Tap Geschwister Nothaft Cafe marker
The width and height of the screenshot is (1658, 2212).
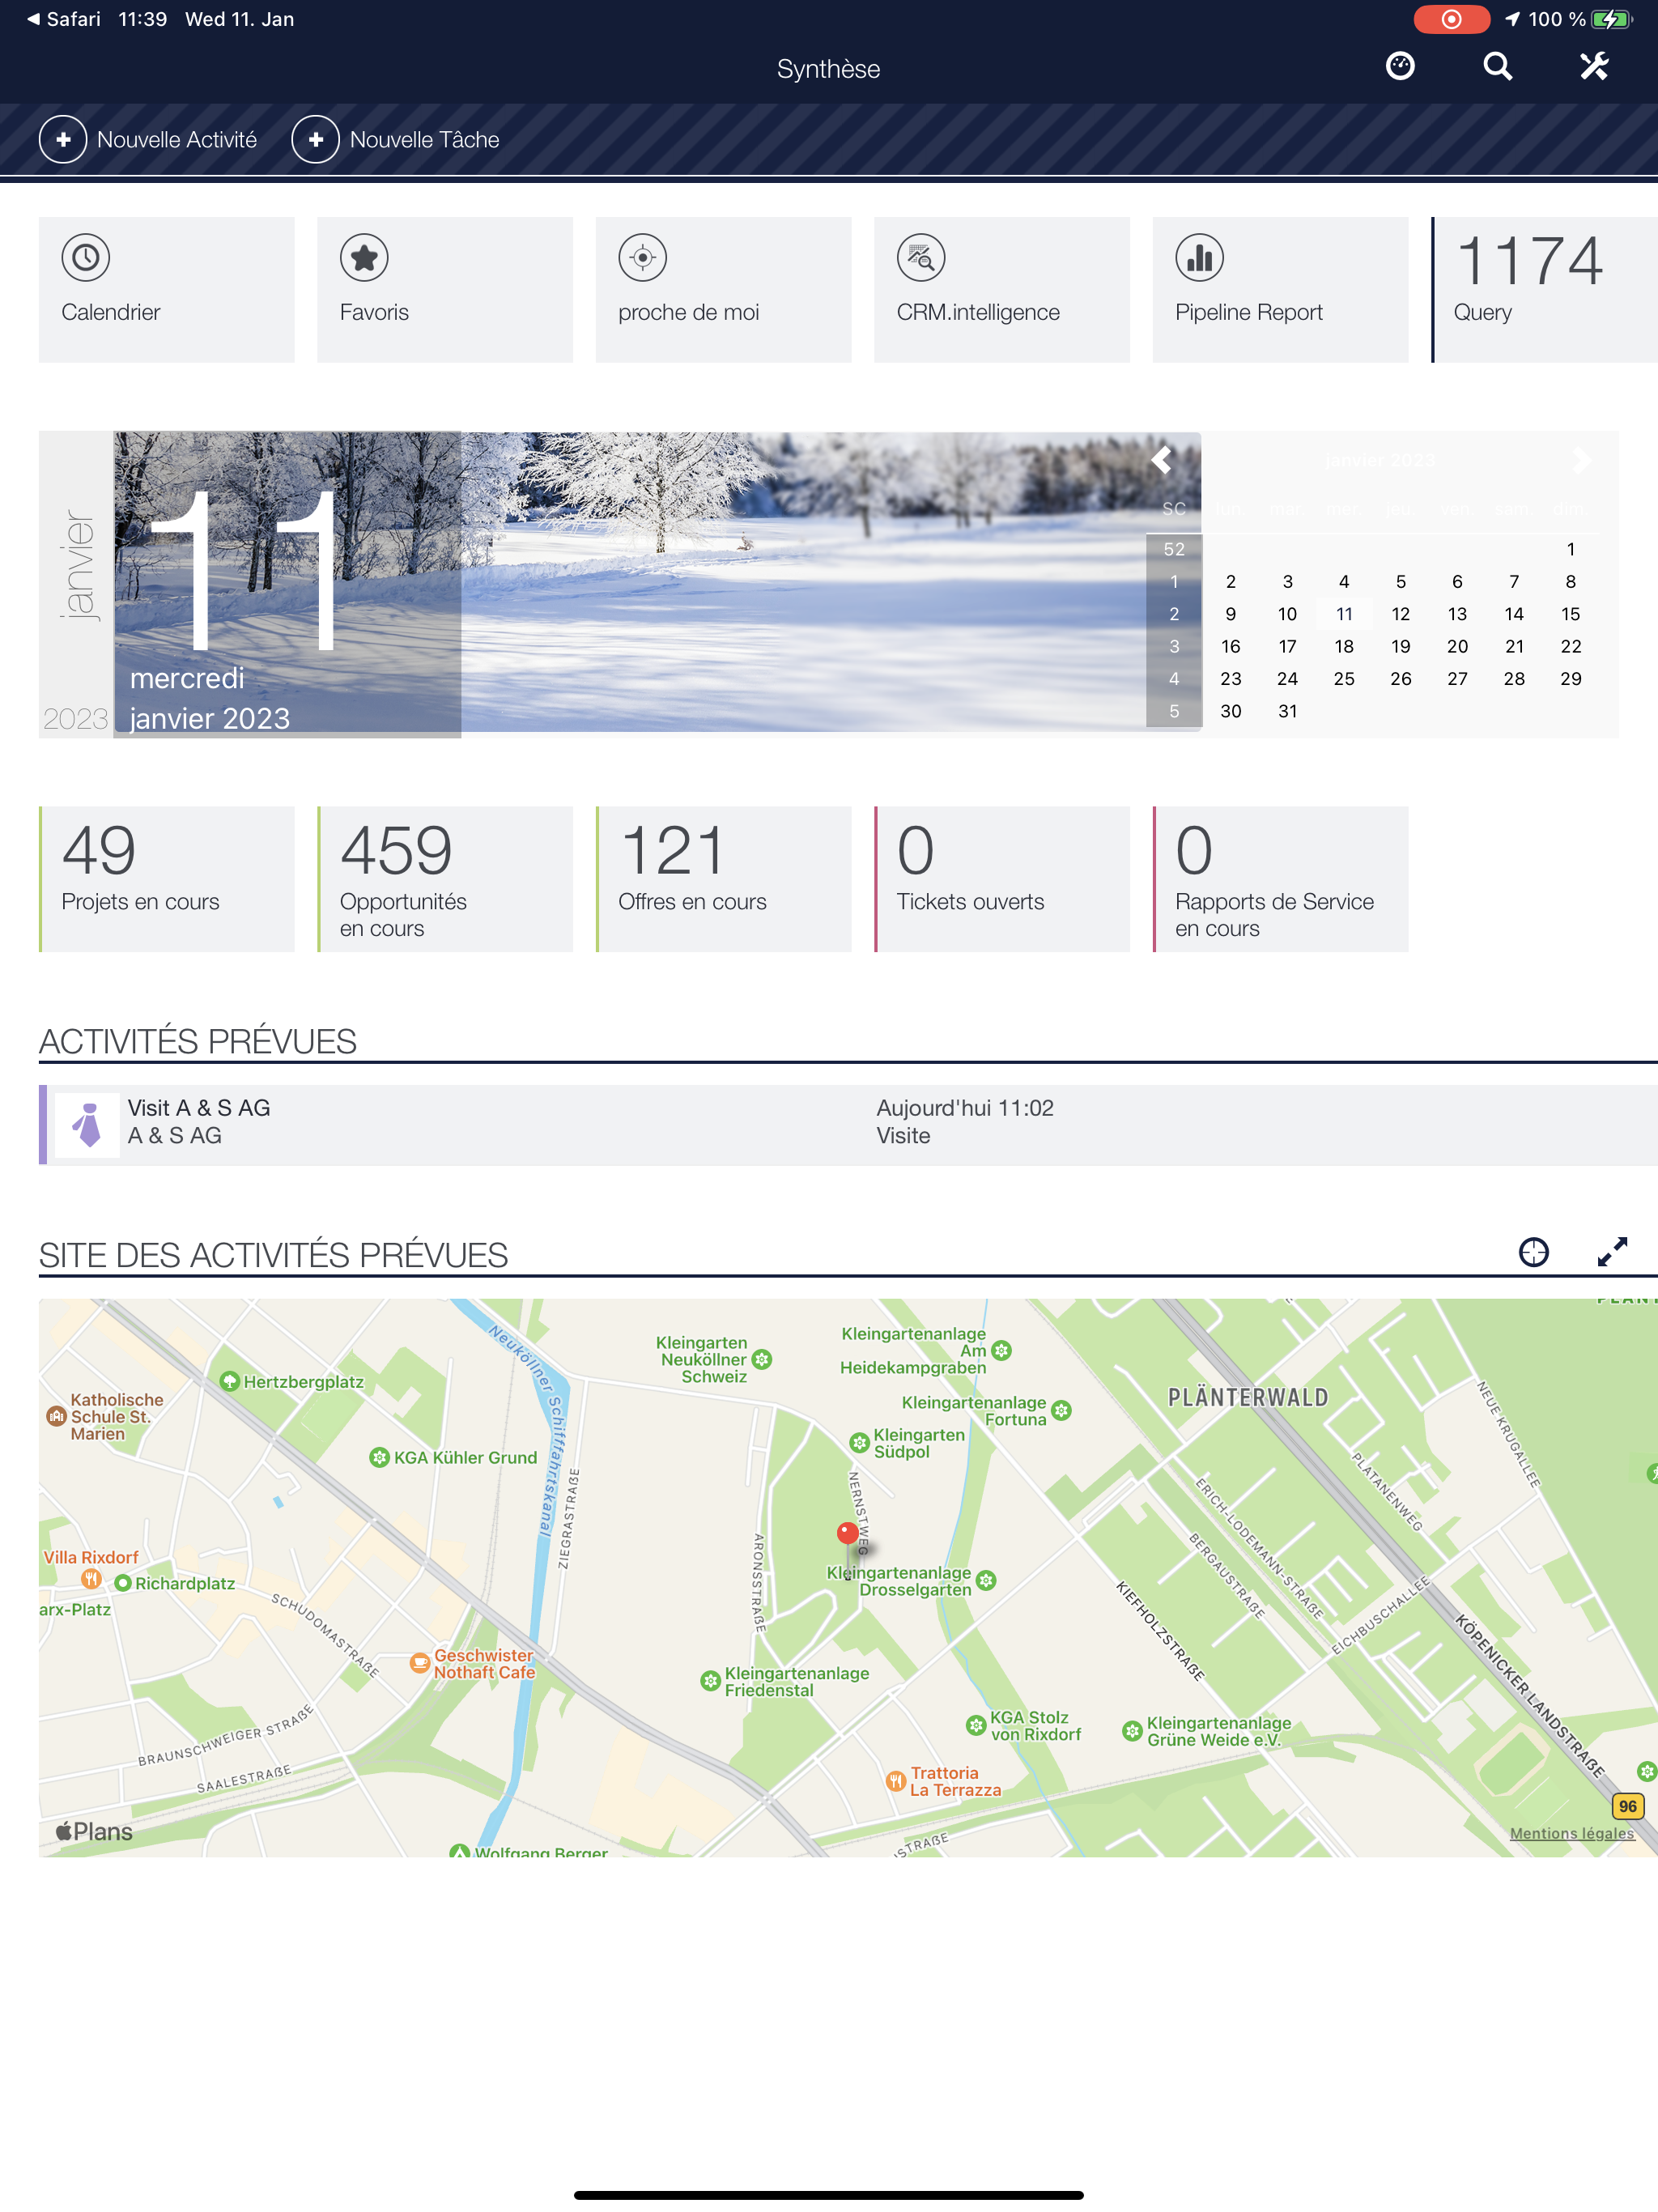pos(420,1663)
